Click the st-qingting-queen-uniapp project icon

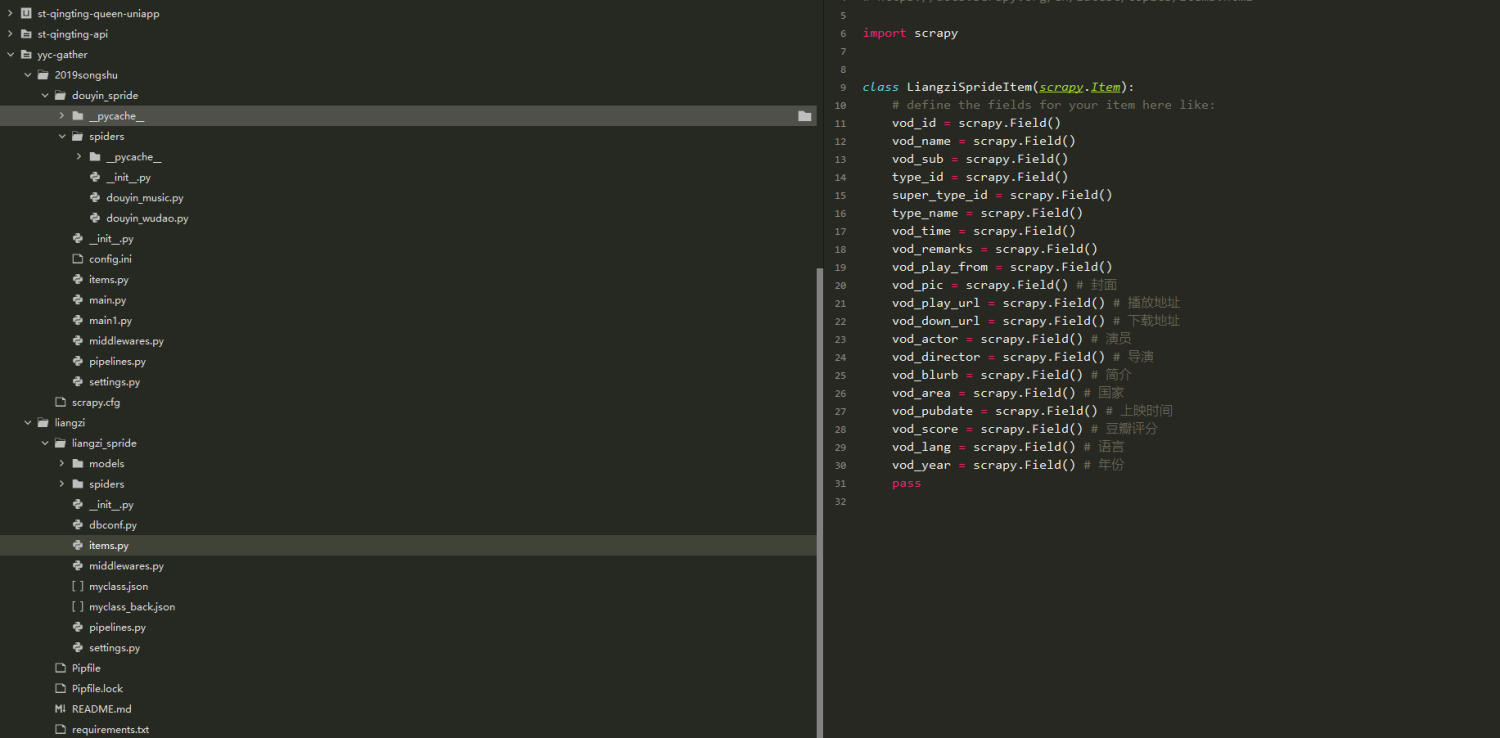(26, 14)
